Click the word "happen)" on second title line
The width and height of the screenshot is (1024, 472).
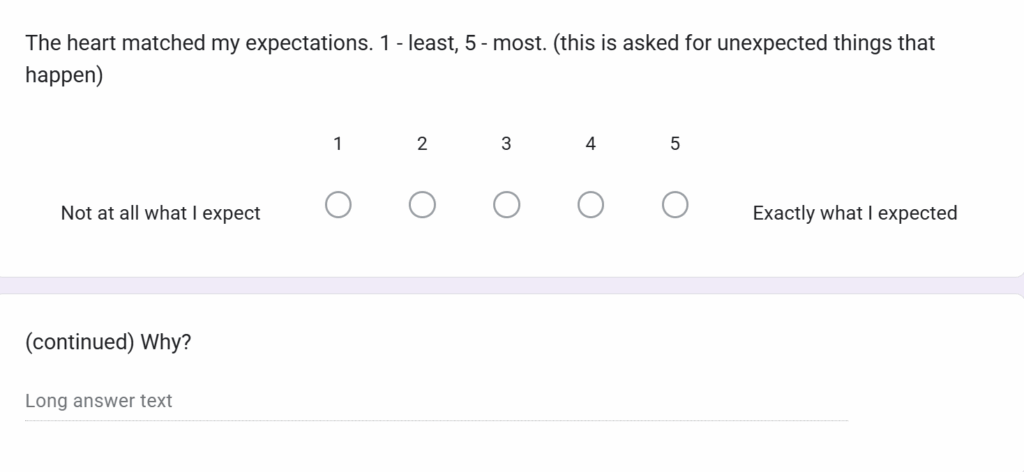tap(64, 75)
